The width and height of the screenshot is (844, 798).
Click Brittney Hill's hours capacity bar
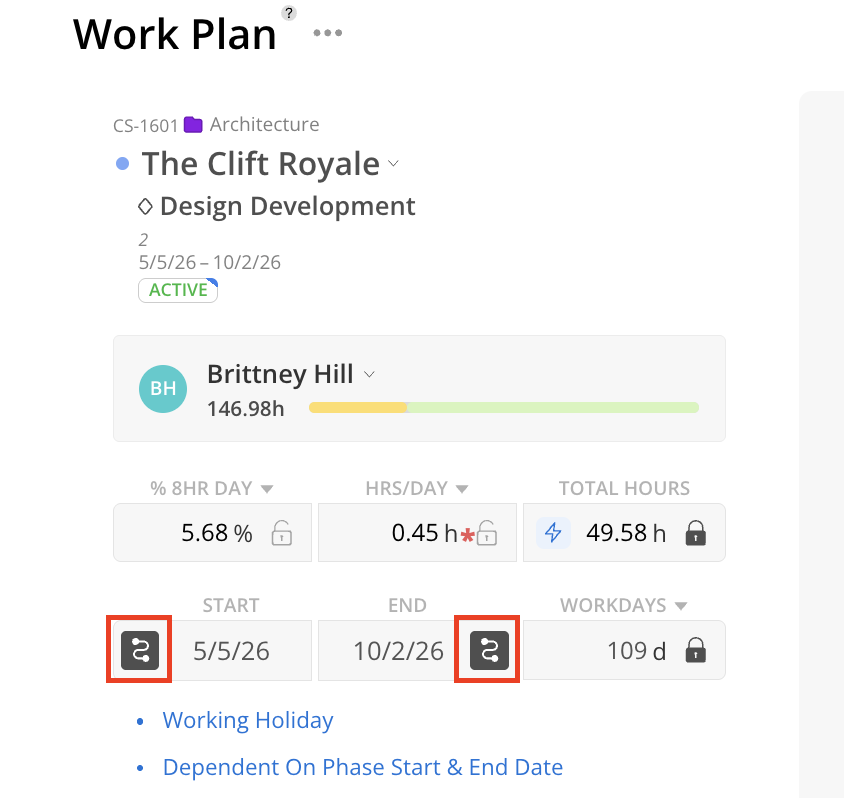click(503, 408)
